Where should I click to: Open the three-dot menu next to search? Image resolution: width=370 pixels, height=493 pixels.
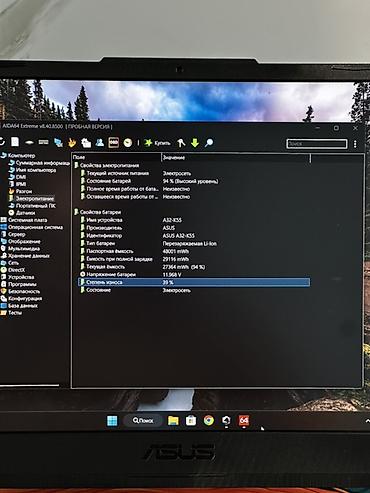click(355, 144)
